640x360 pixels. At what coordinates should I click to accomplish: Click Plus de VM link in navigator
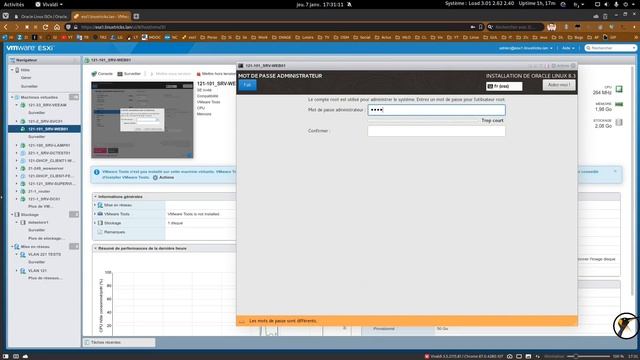pos(40,207)
